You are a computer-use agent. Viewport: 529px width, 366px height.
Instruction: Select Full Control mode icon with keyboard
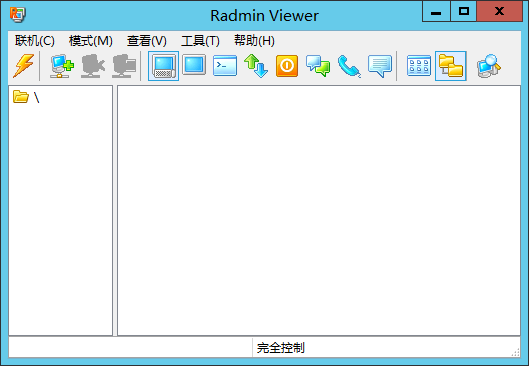(163, 66)
